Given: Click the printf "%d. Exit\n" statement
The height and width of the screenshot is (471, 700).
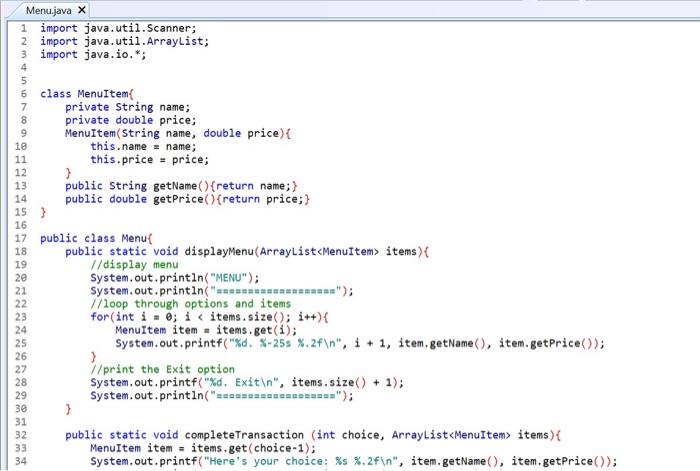Looking at the screenshot, I should click(247, 383).
